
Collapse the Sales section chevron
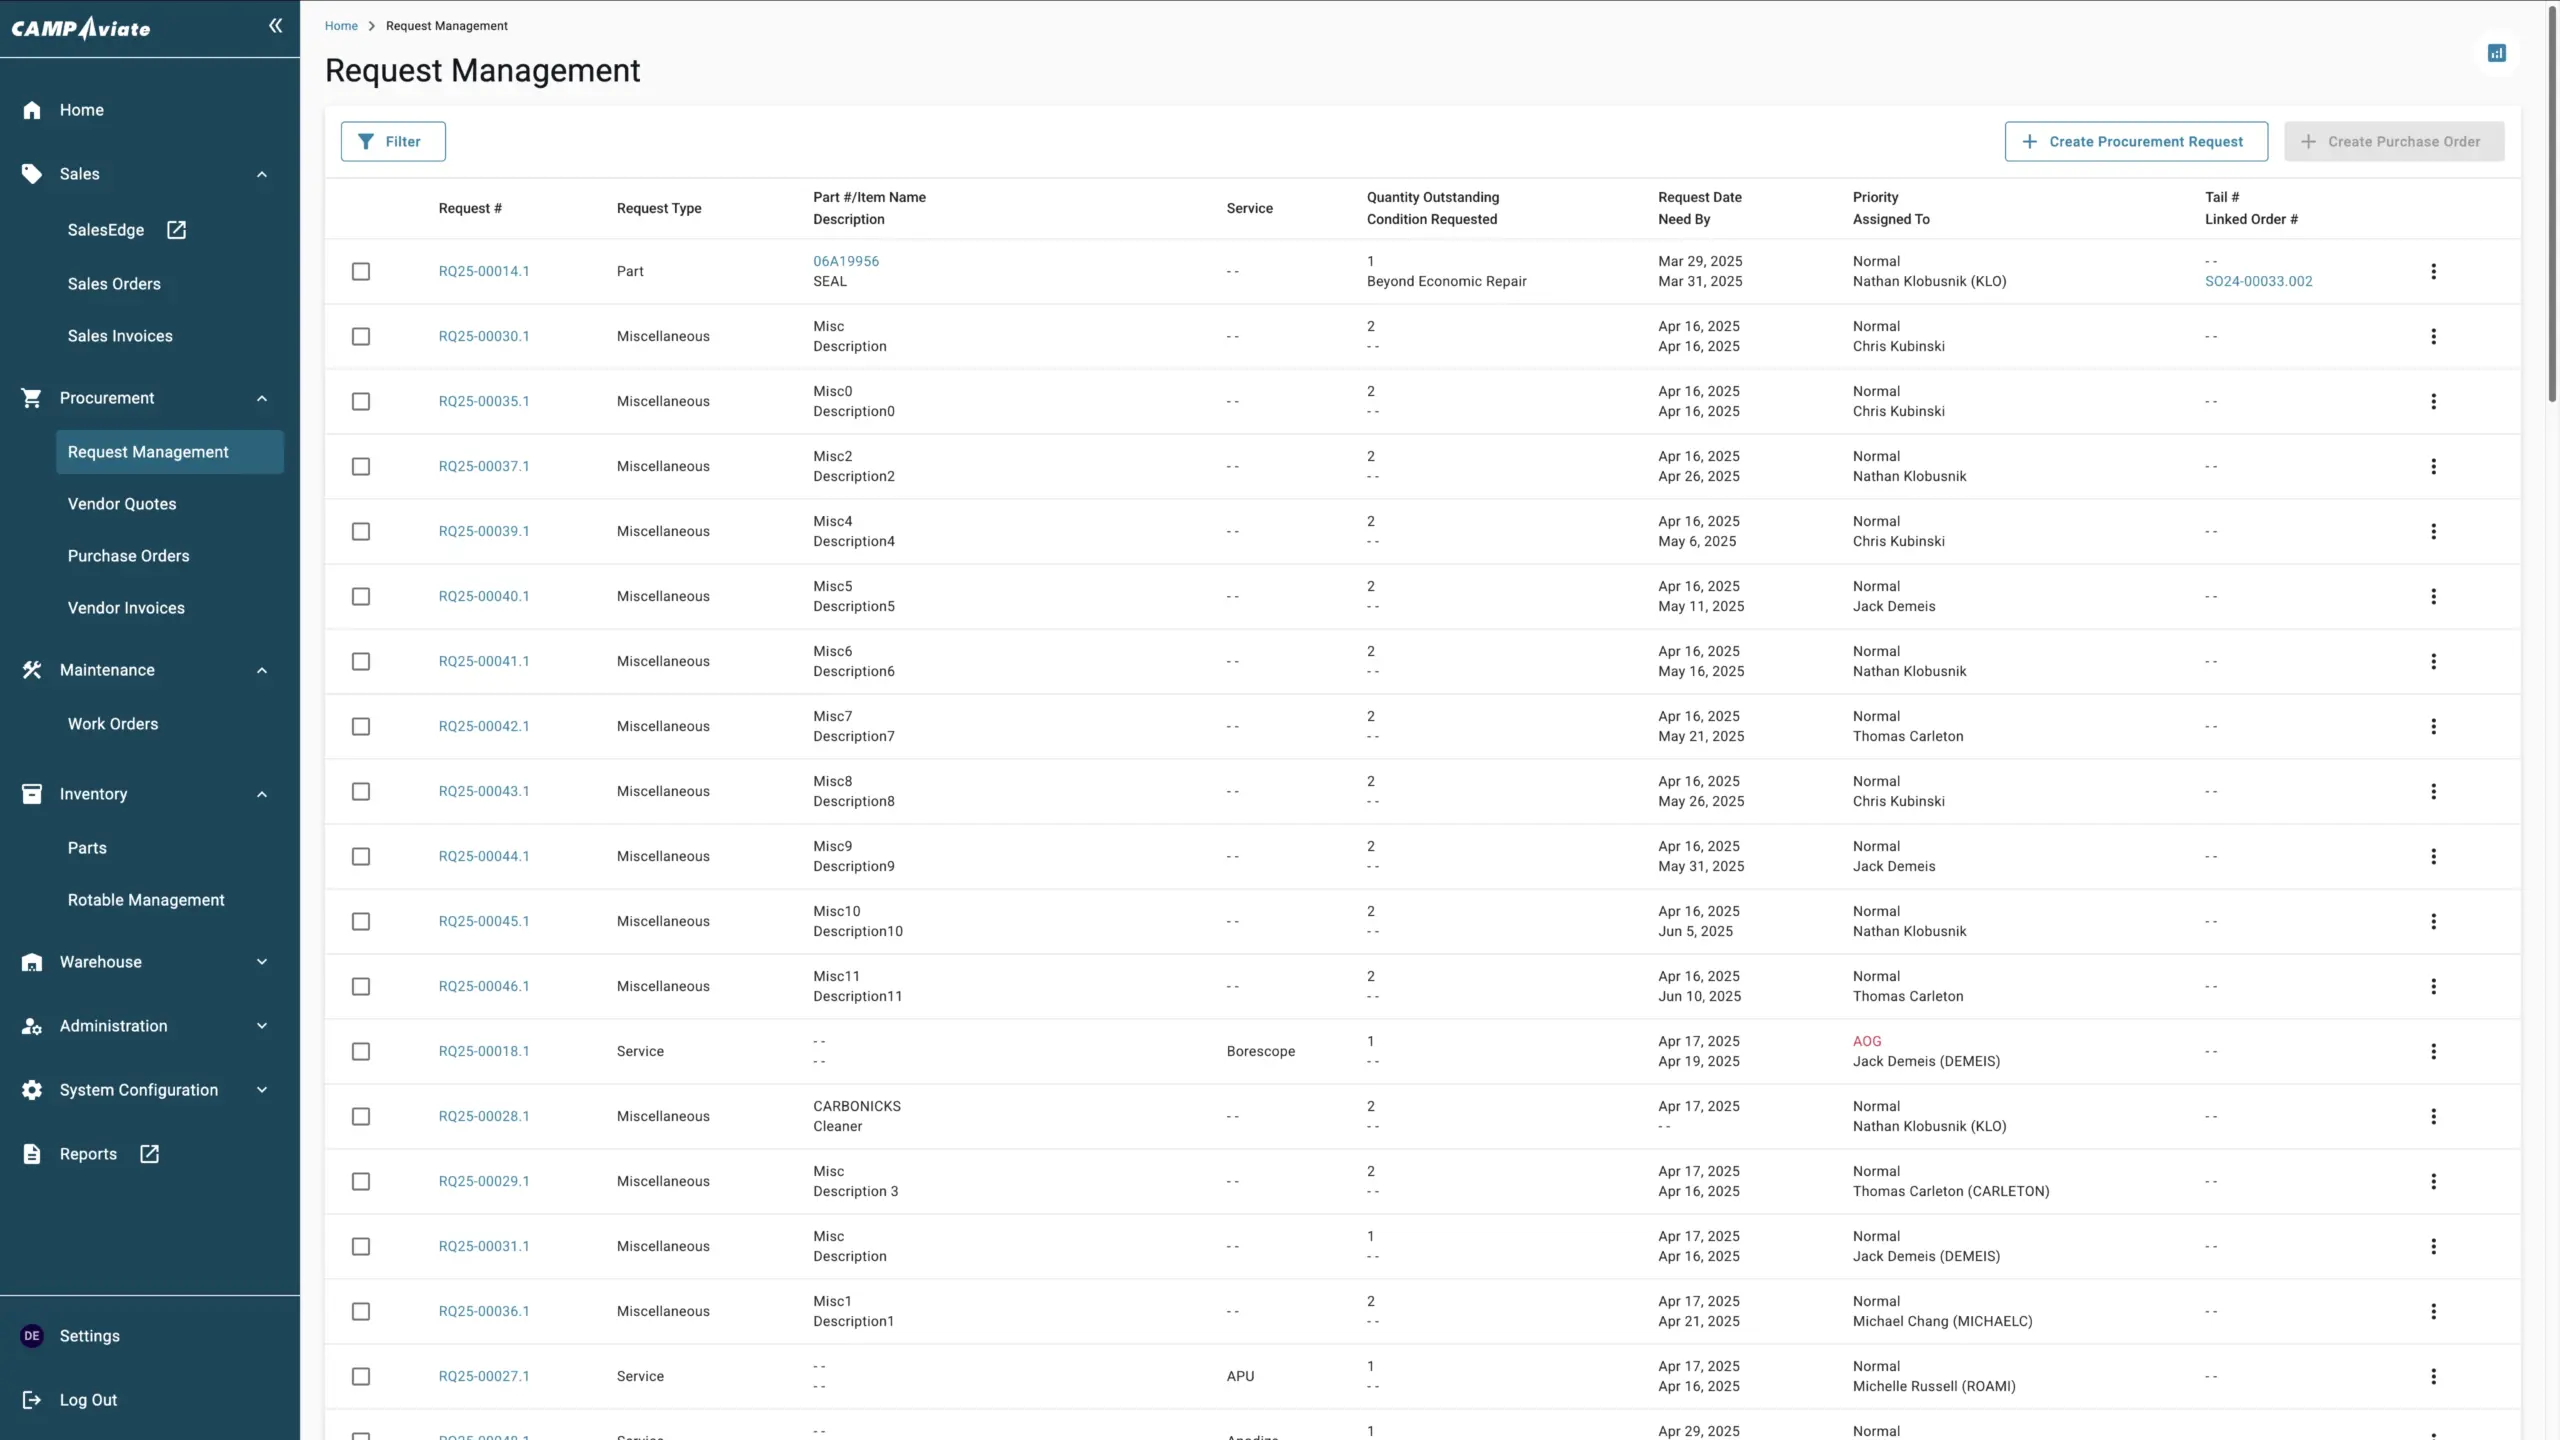(x=262, y=174)
